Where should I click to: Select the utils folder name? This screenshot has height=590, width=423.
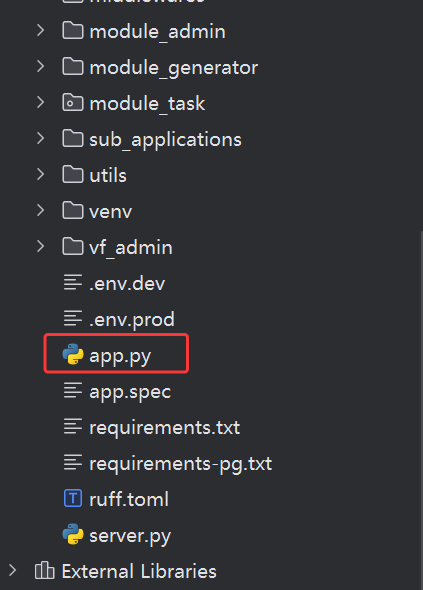pos(108,175)
